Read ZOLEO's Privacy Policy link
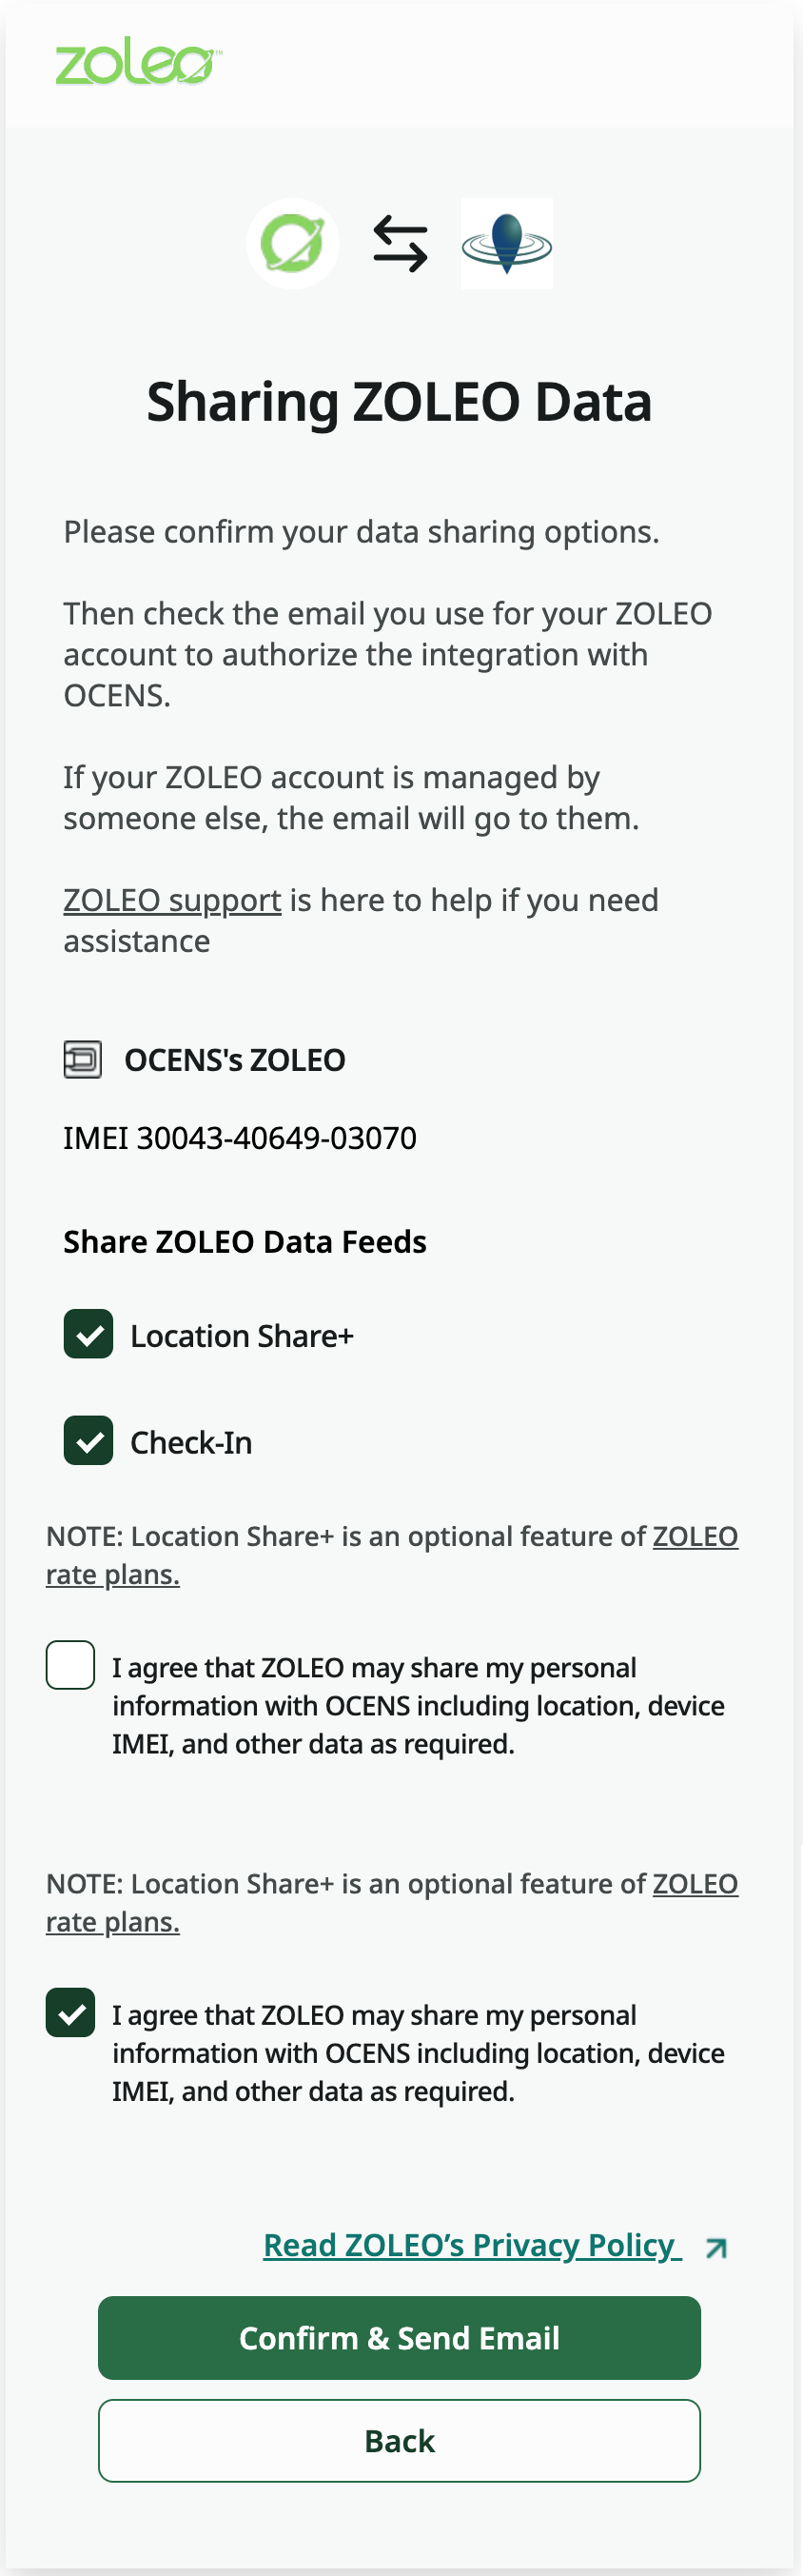 pyautogui.click(x=472, y=2246)
